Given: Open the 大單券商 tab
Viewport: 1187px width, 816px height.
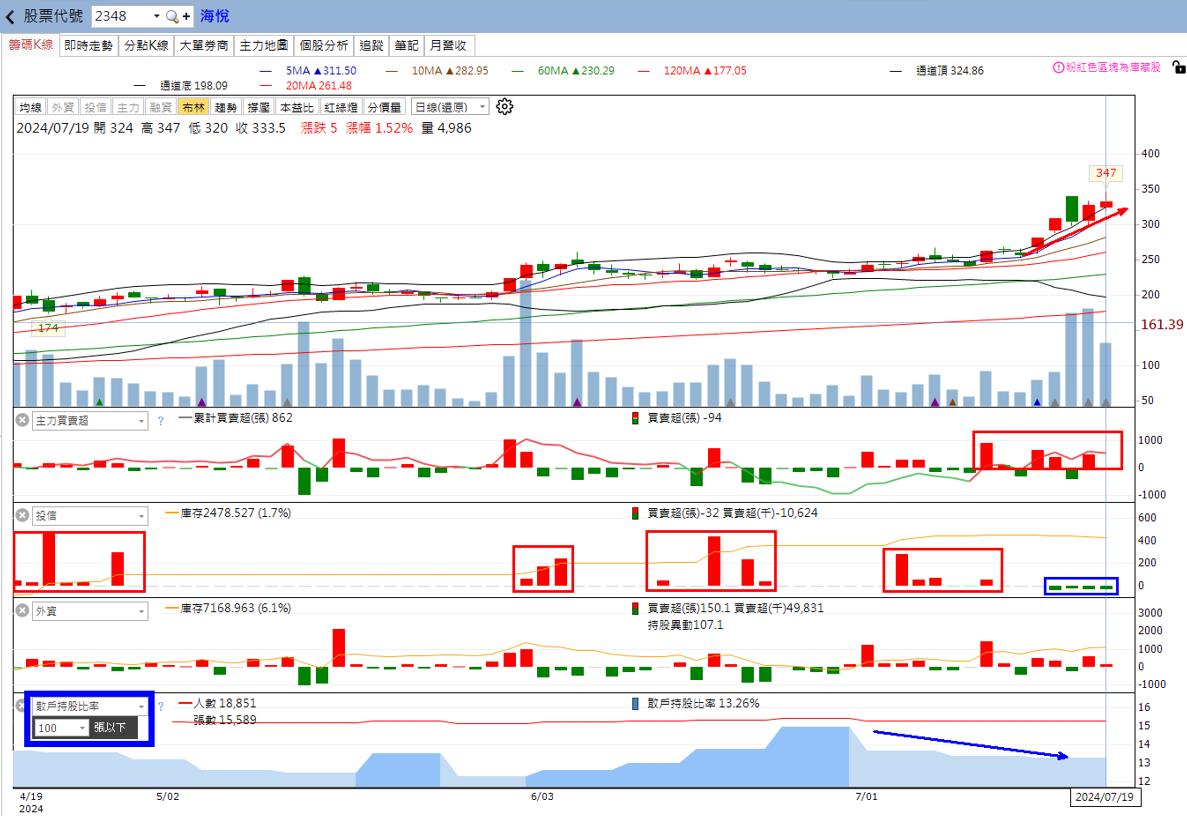Looking at the screenshot, I should coord(204,45).
